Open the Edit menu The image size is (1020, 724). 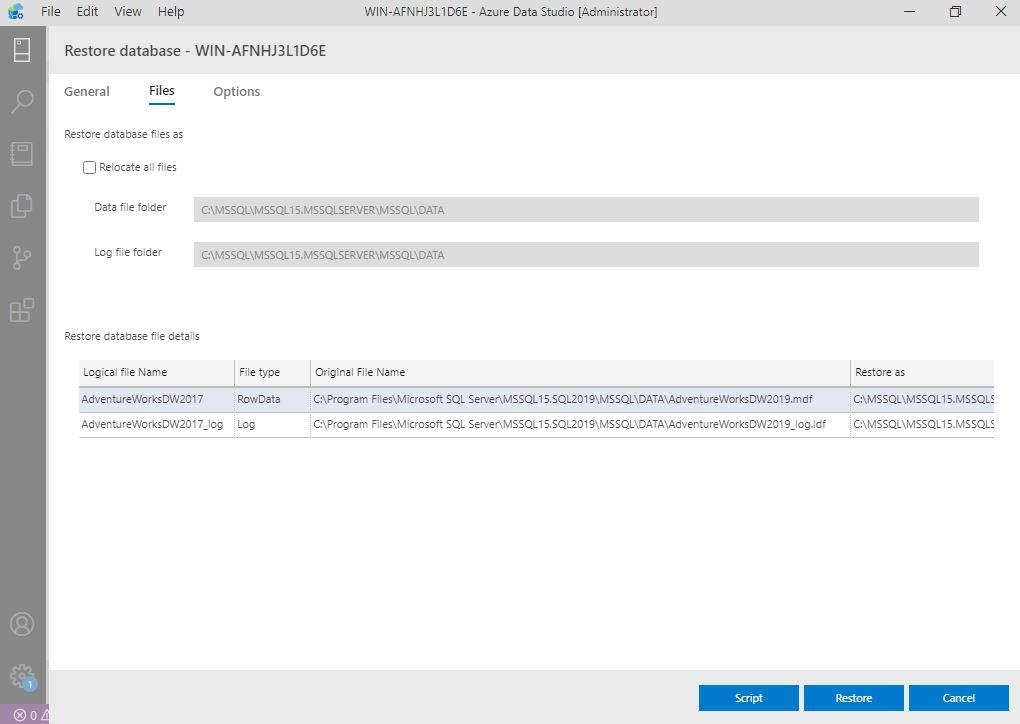(87, 12)
